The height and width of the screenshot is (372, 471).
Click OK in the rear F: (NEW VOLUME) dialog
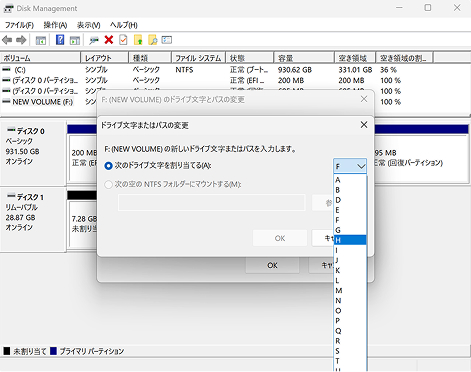pos(272,265)
